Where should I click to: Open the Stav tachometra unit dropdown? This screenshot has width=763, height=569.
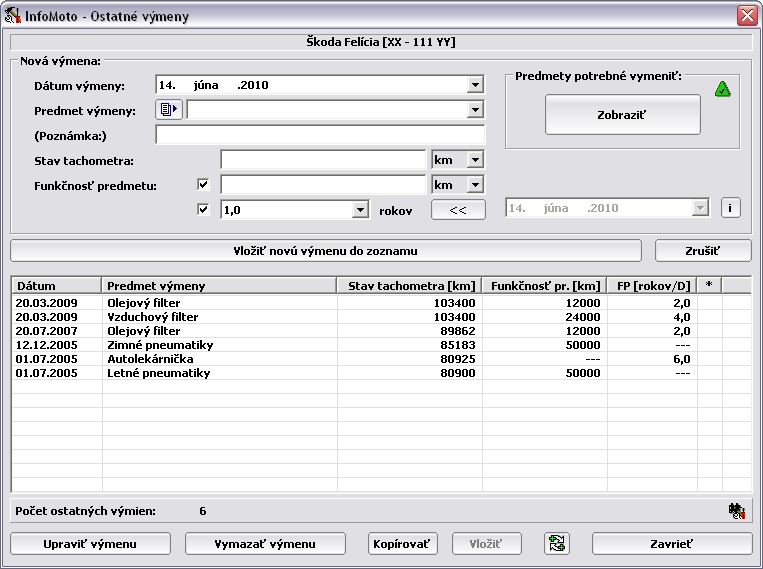[475, 160]
